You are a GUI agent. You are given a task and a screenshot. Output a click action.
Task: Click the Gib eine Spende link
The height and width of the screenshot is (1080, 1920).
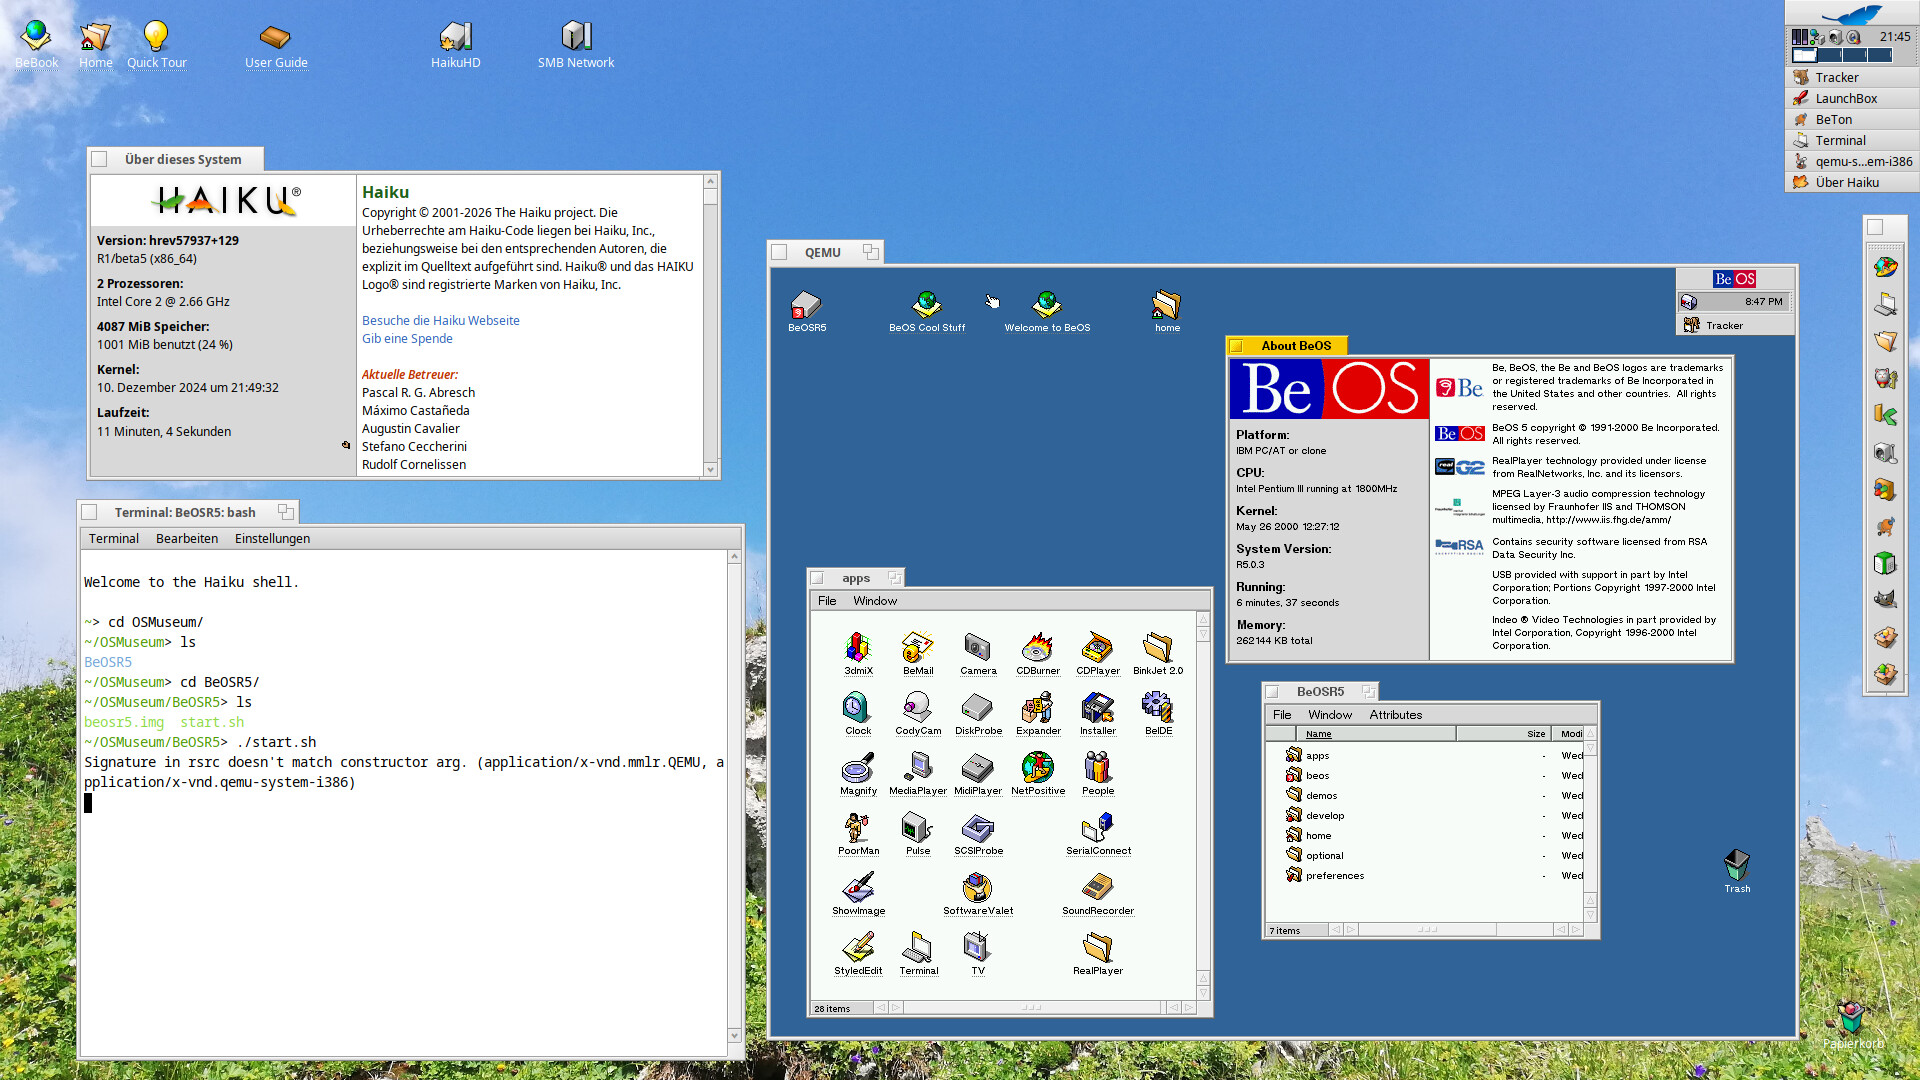407,339
